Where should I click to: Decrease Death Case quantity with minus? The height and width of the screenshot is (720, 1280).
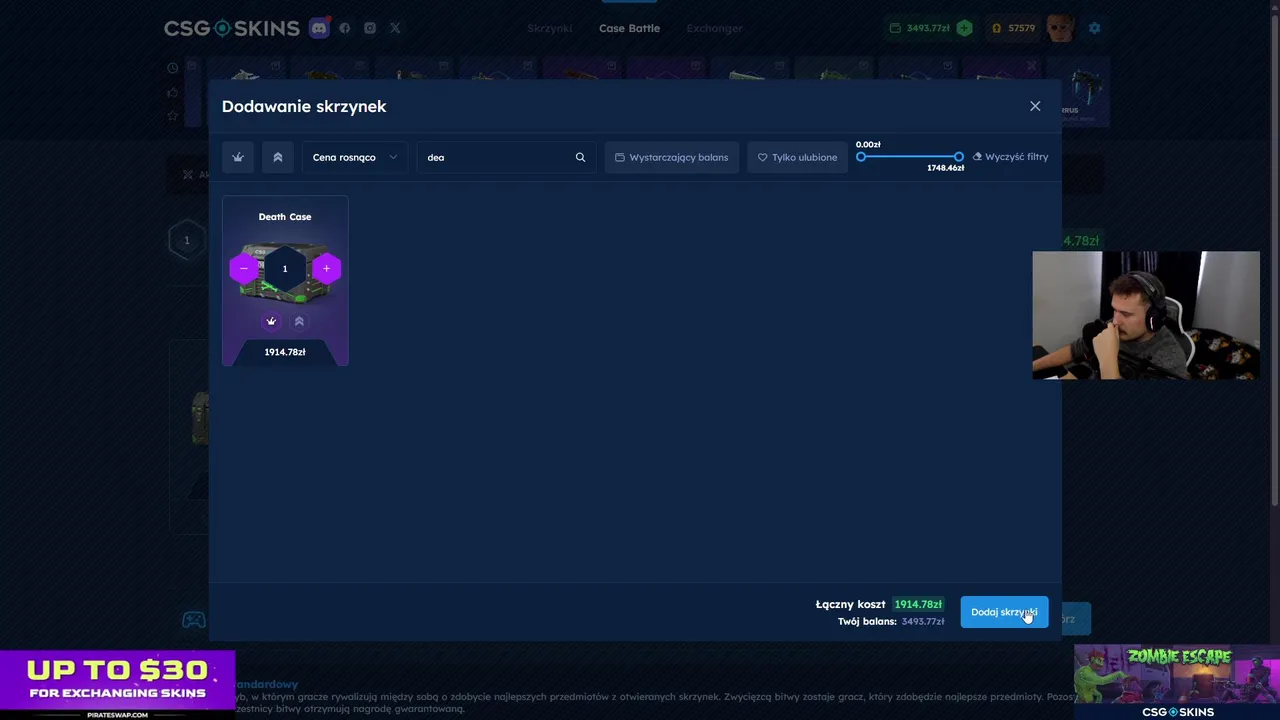[244, 268]
